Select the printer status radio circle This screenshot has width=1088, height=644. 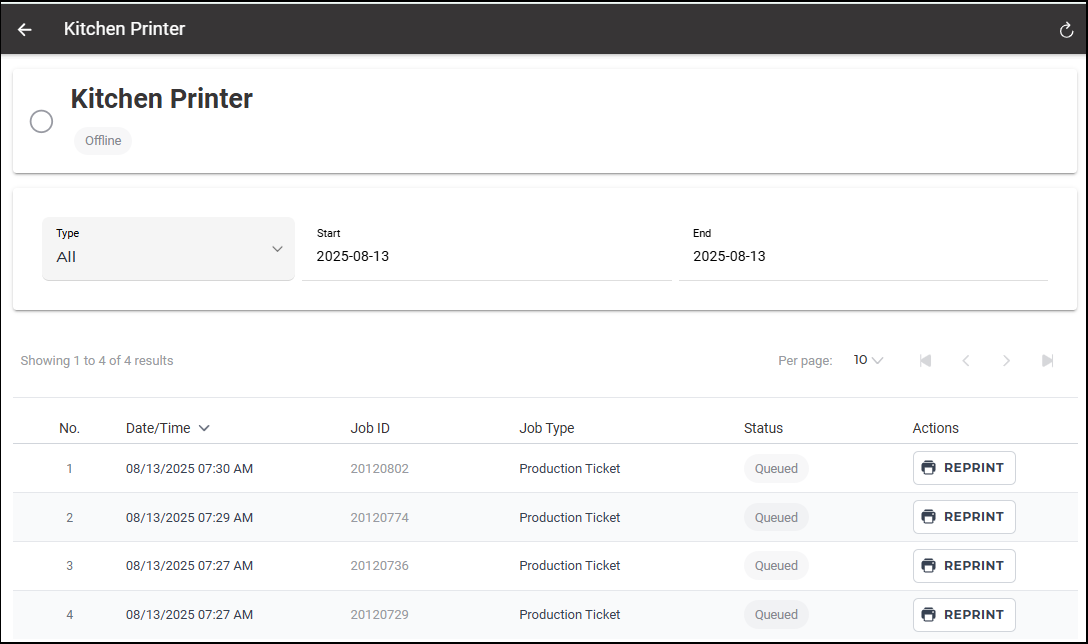click(x=41, y=121)
